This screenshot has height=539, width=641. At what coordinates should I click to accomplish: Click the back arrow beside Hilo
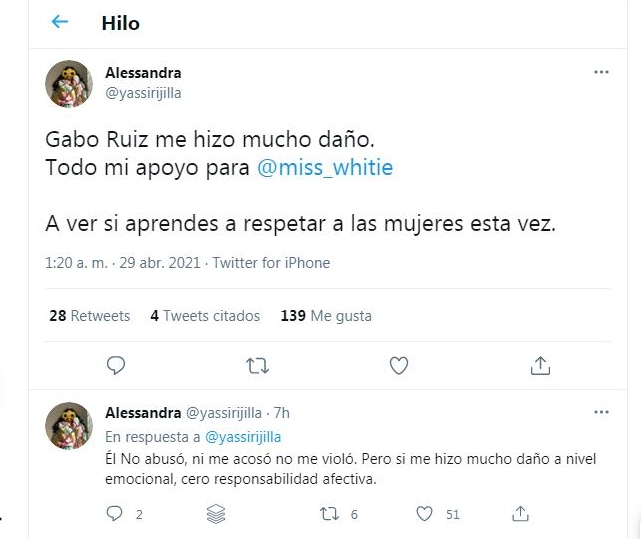[x=60, y=22]
